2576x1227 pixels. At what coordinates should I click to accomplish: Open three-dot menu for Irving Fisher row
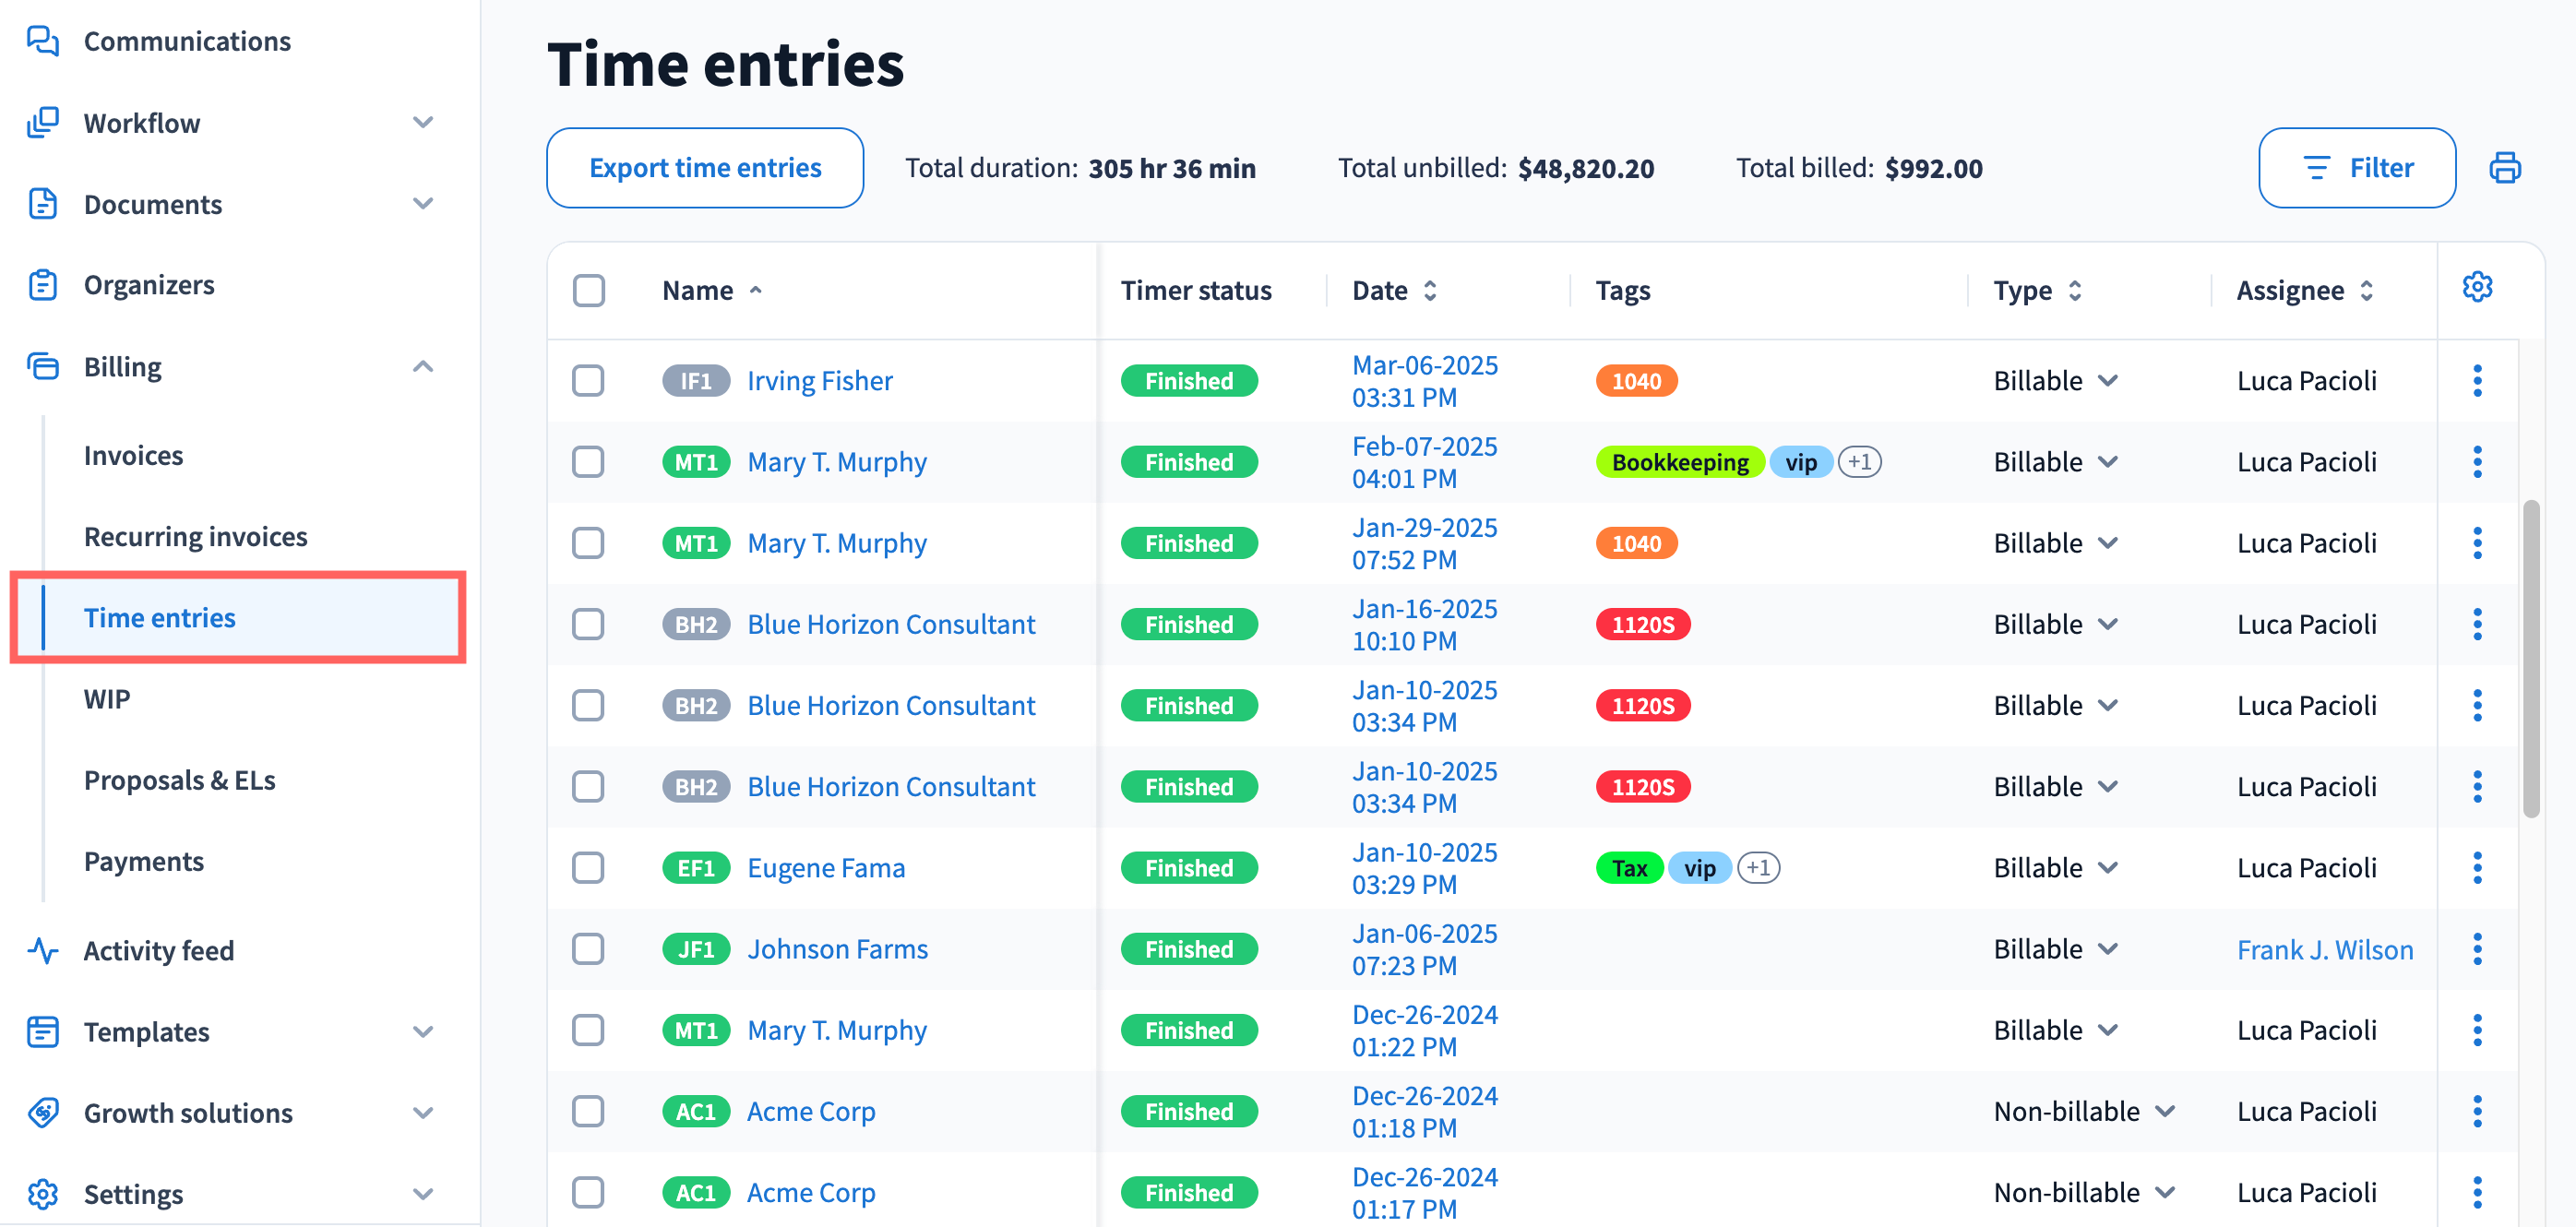click(x=2476, y=381)
